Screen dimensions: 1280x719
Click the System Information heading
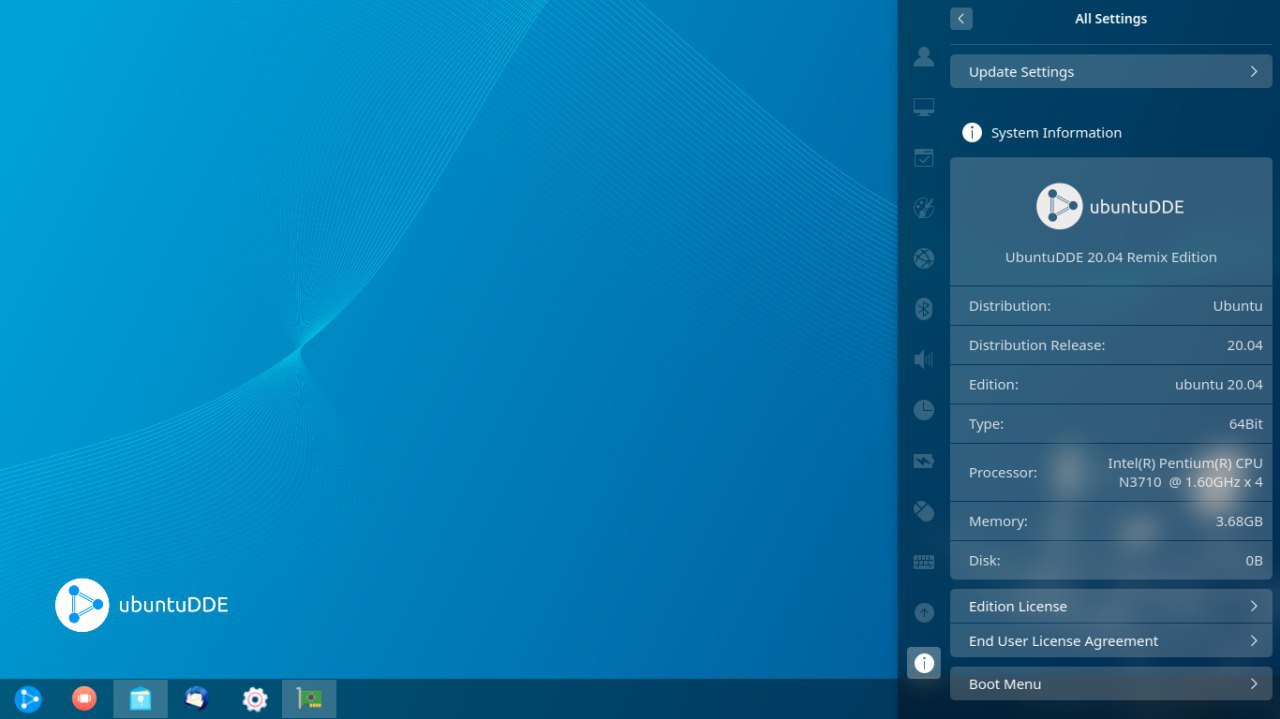(1056, 132)
